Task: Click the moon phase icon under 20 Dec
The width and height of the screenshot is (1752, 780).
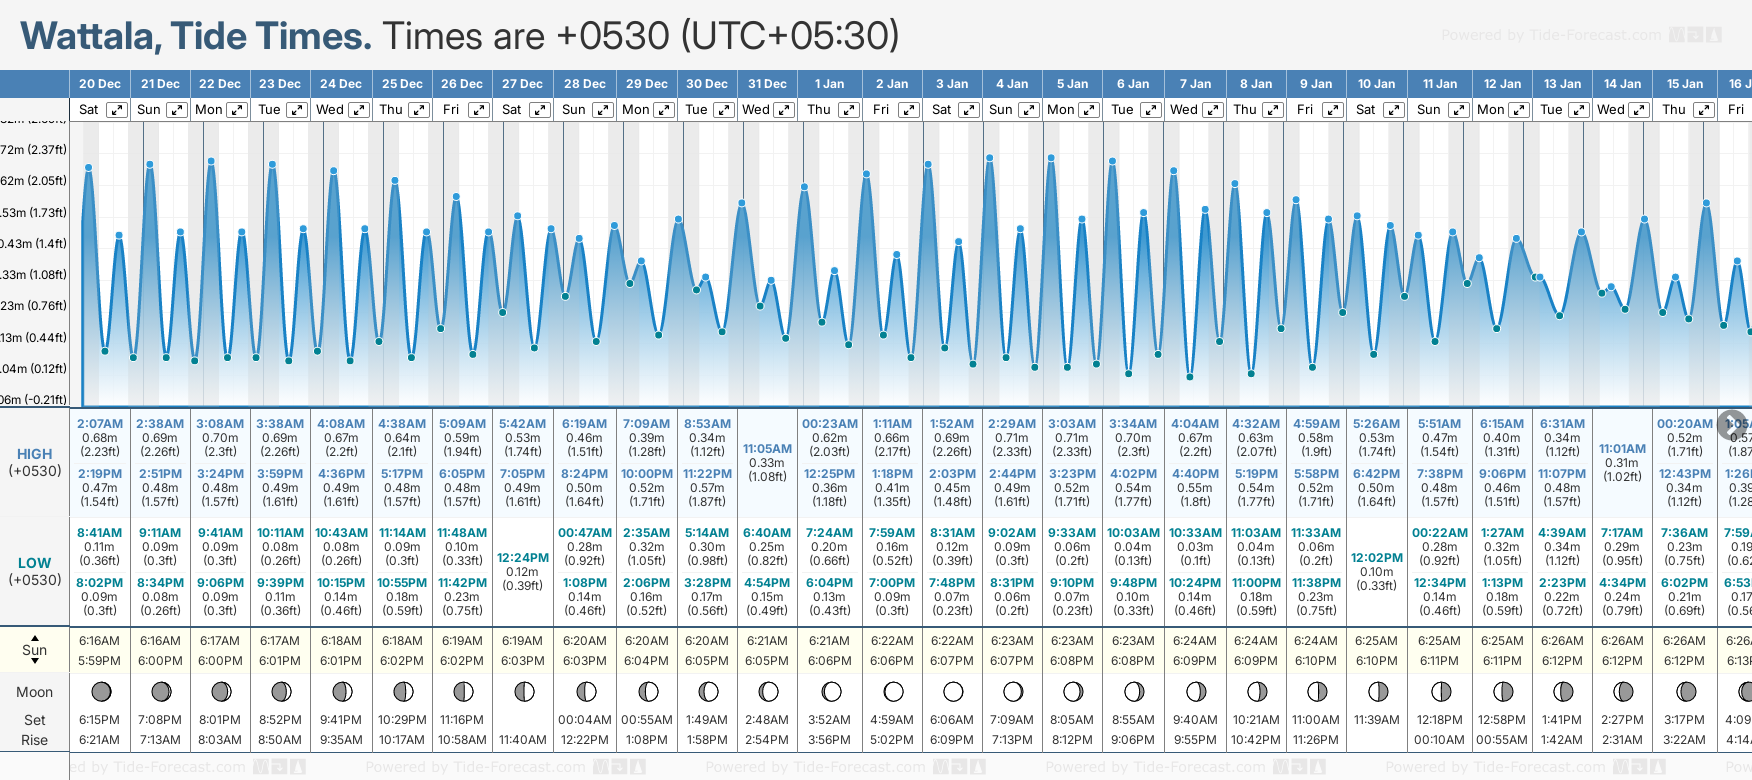Action: click(101, 692)
